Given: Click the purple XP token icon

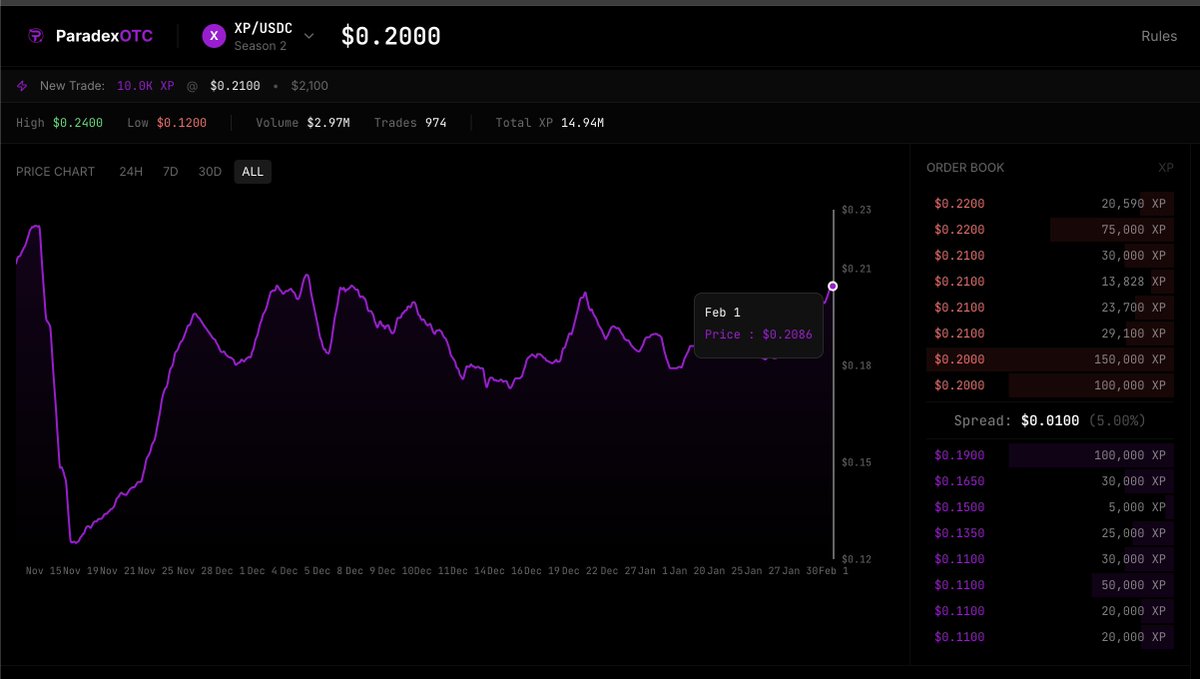Looking at the screenshot, I should coord(213,36).
